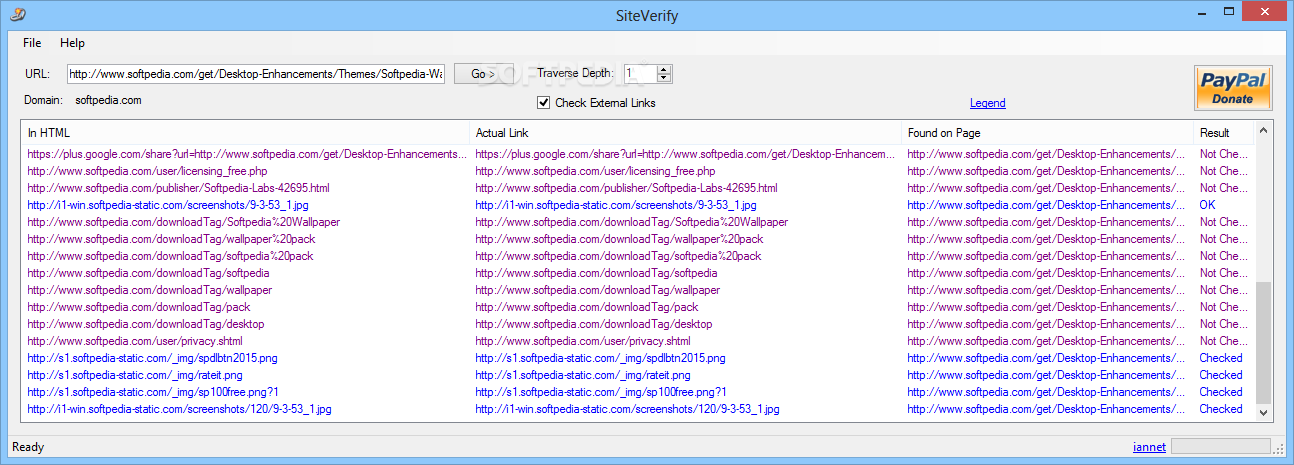Sort by the Found on Page column header

click(x=1047, y=132)
